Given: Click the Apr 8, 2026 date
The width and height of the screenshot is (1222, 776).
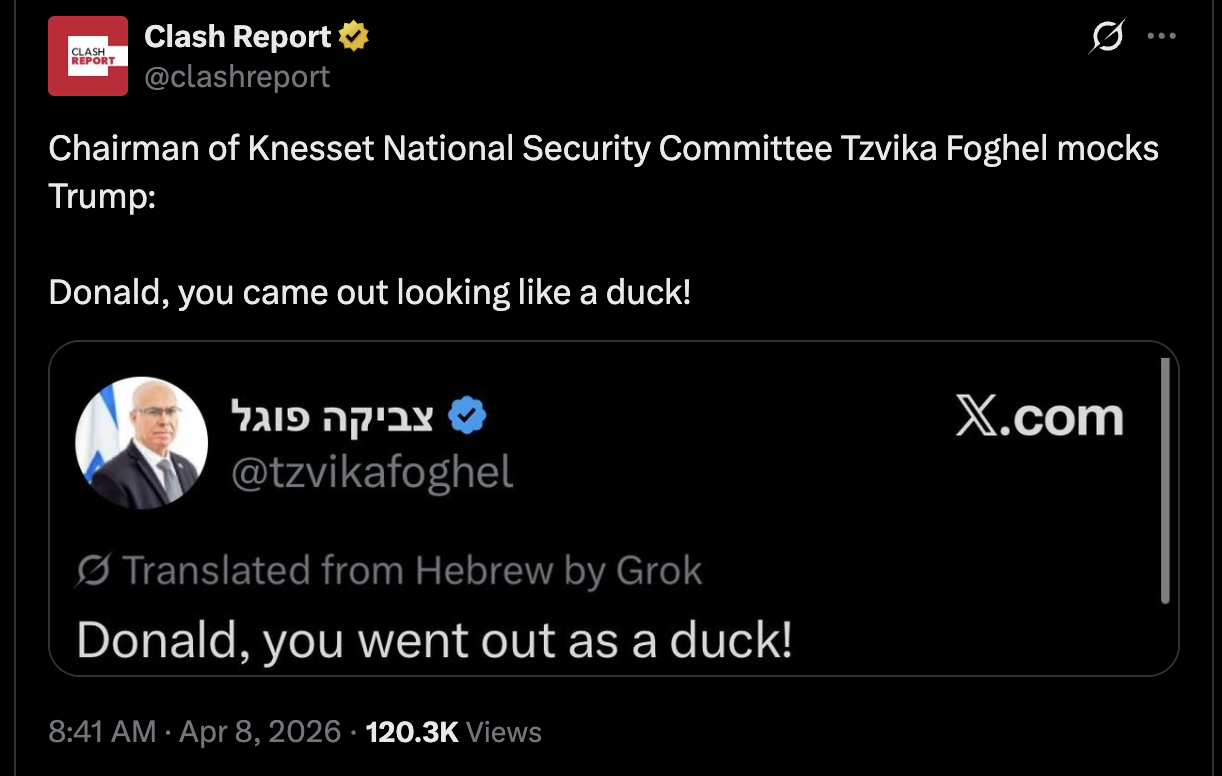Looking at the screenshot, I should (x=260, y=731).
